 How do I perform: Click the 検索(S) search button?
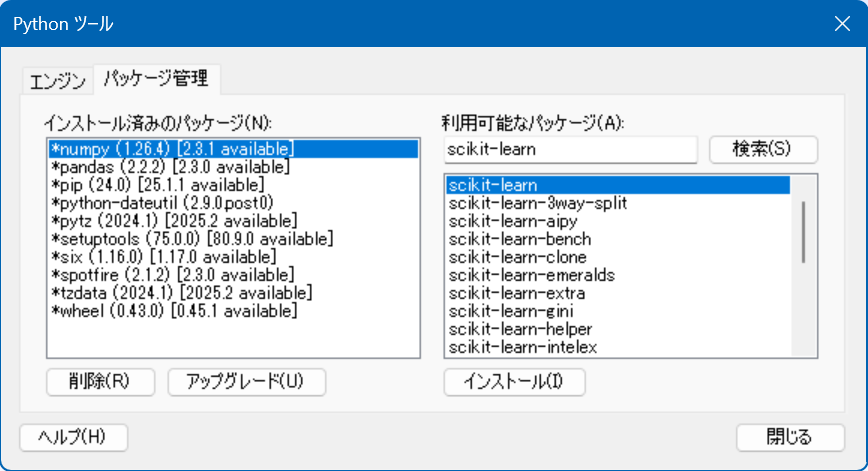[763, 149]
